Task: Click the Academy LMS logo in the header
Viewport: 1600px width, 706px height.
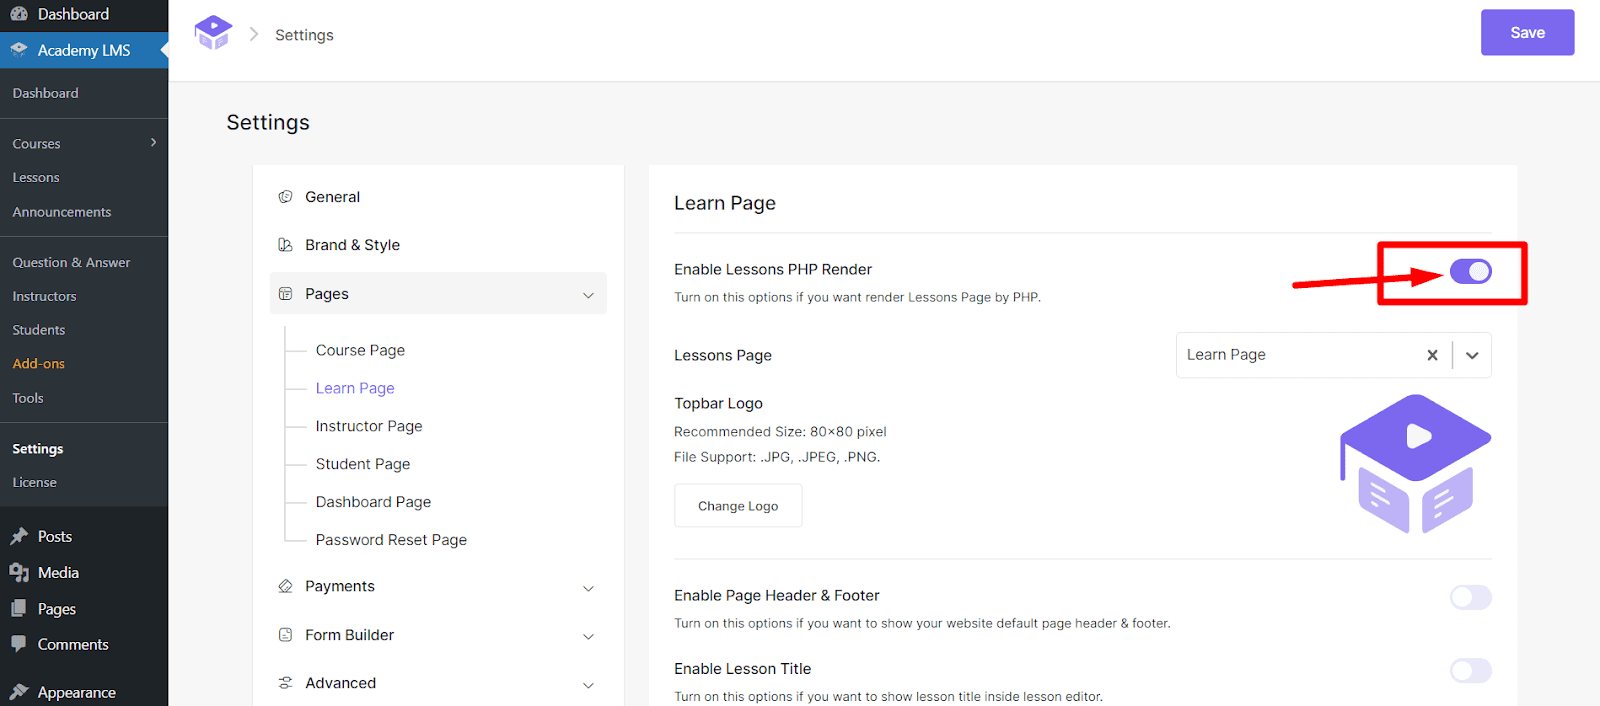Action: [x=213, y=33]
